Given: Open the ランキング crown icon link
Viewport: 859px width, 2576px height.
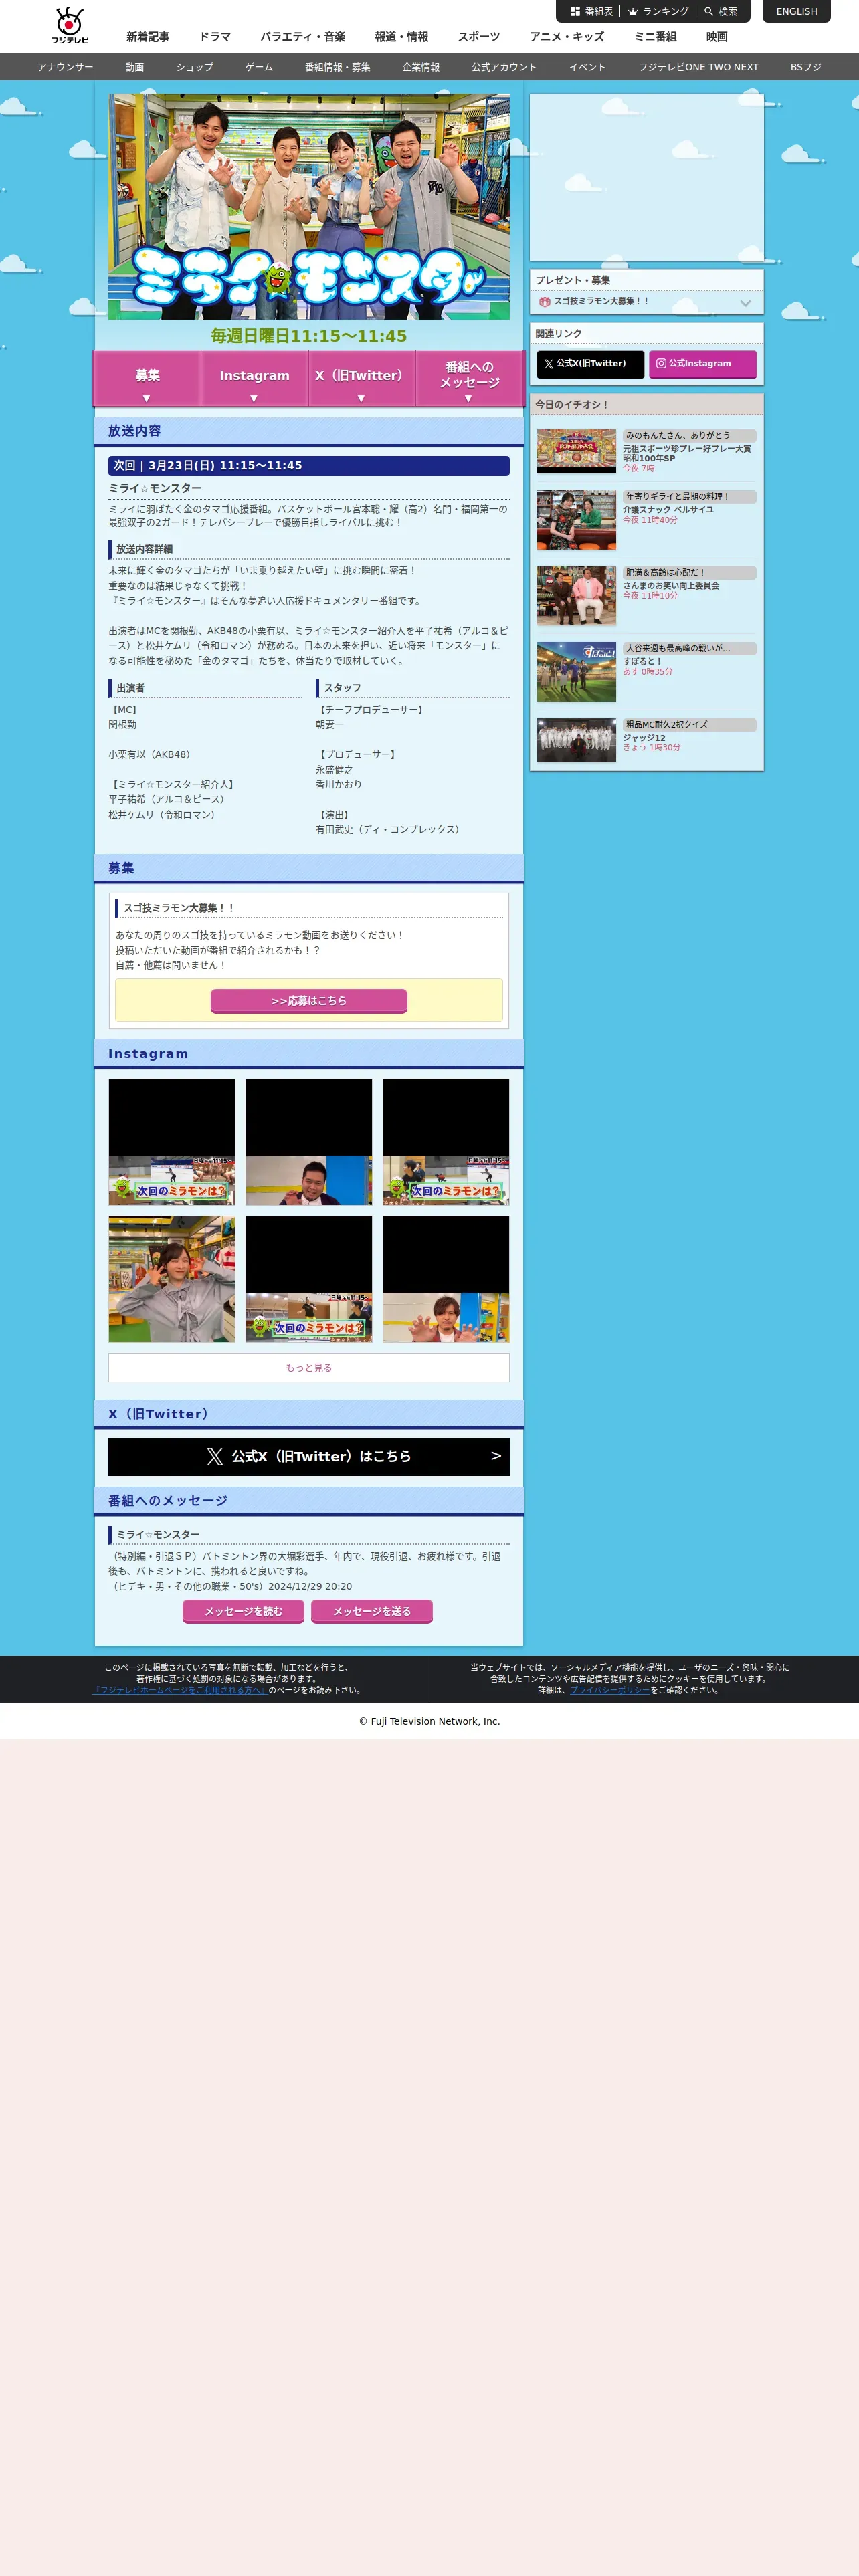Looking at the screenshot, I should (658, 12).
